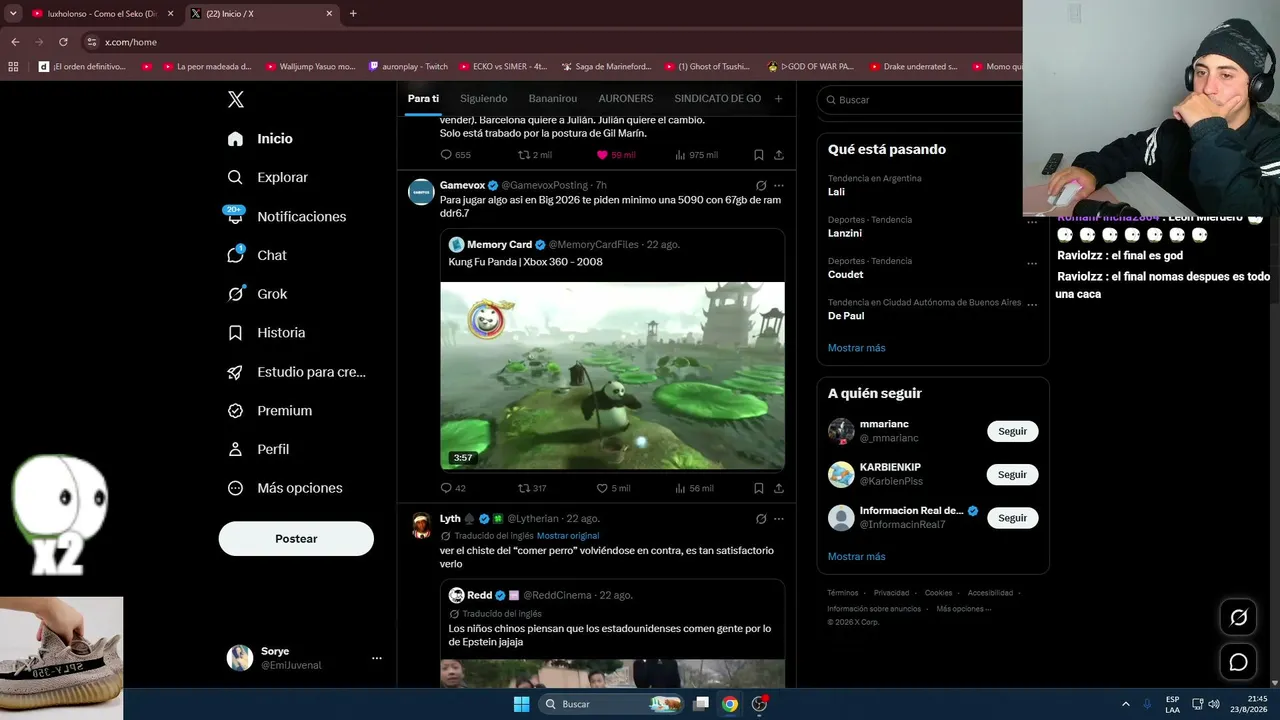Open Task View on the taskbar
This screenshot has width=1280, height=720.
coord(702,704)
